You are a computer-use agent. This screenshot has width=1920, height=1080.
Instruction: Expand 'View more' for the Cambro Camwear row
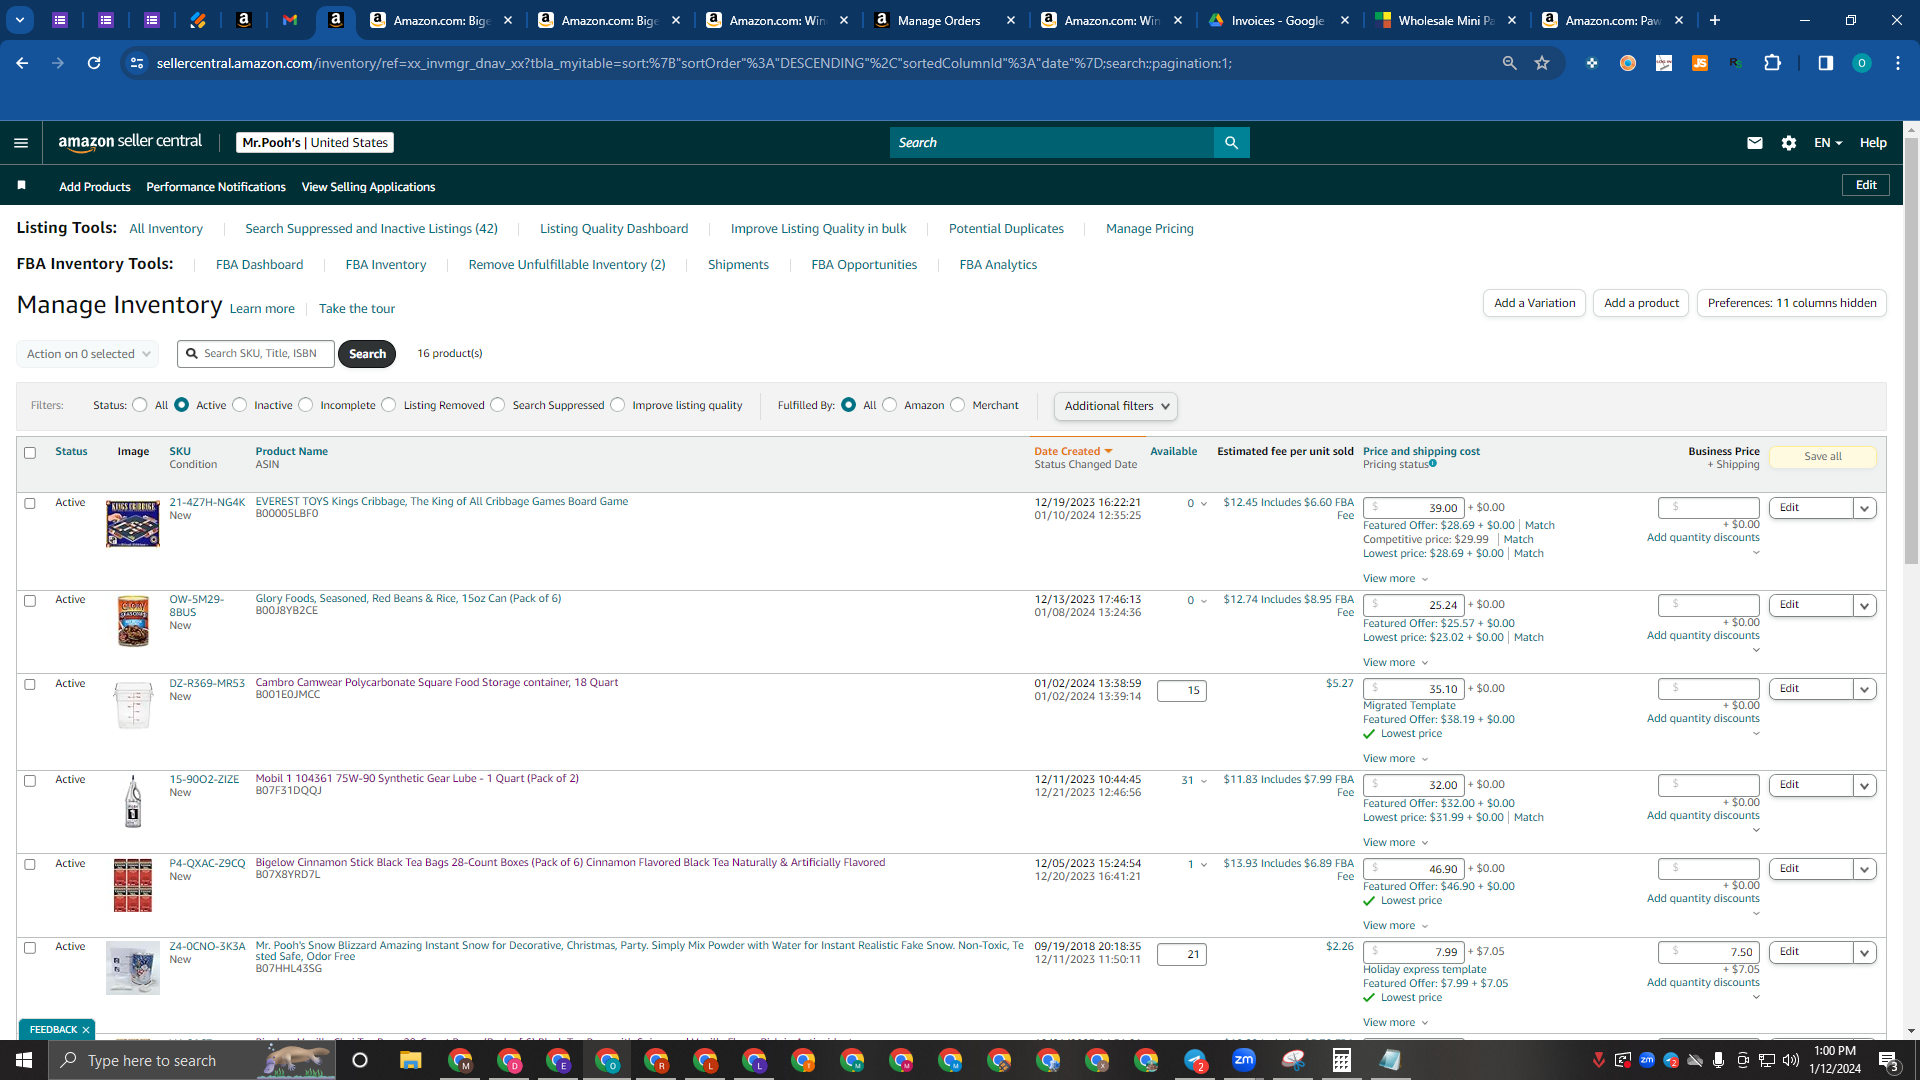(1396, 759)
